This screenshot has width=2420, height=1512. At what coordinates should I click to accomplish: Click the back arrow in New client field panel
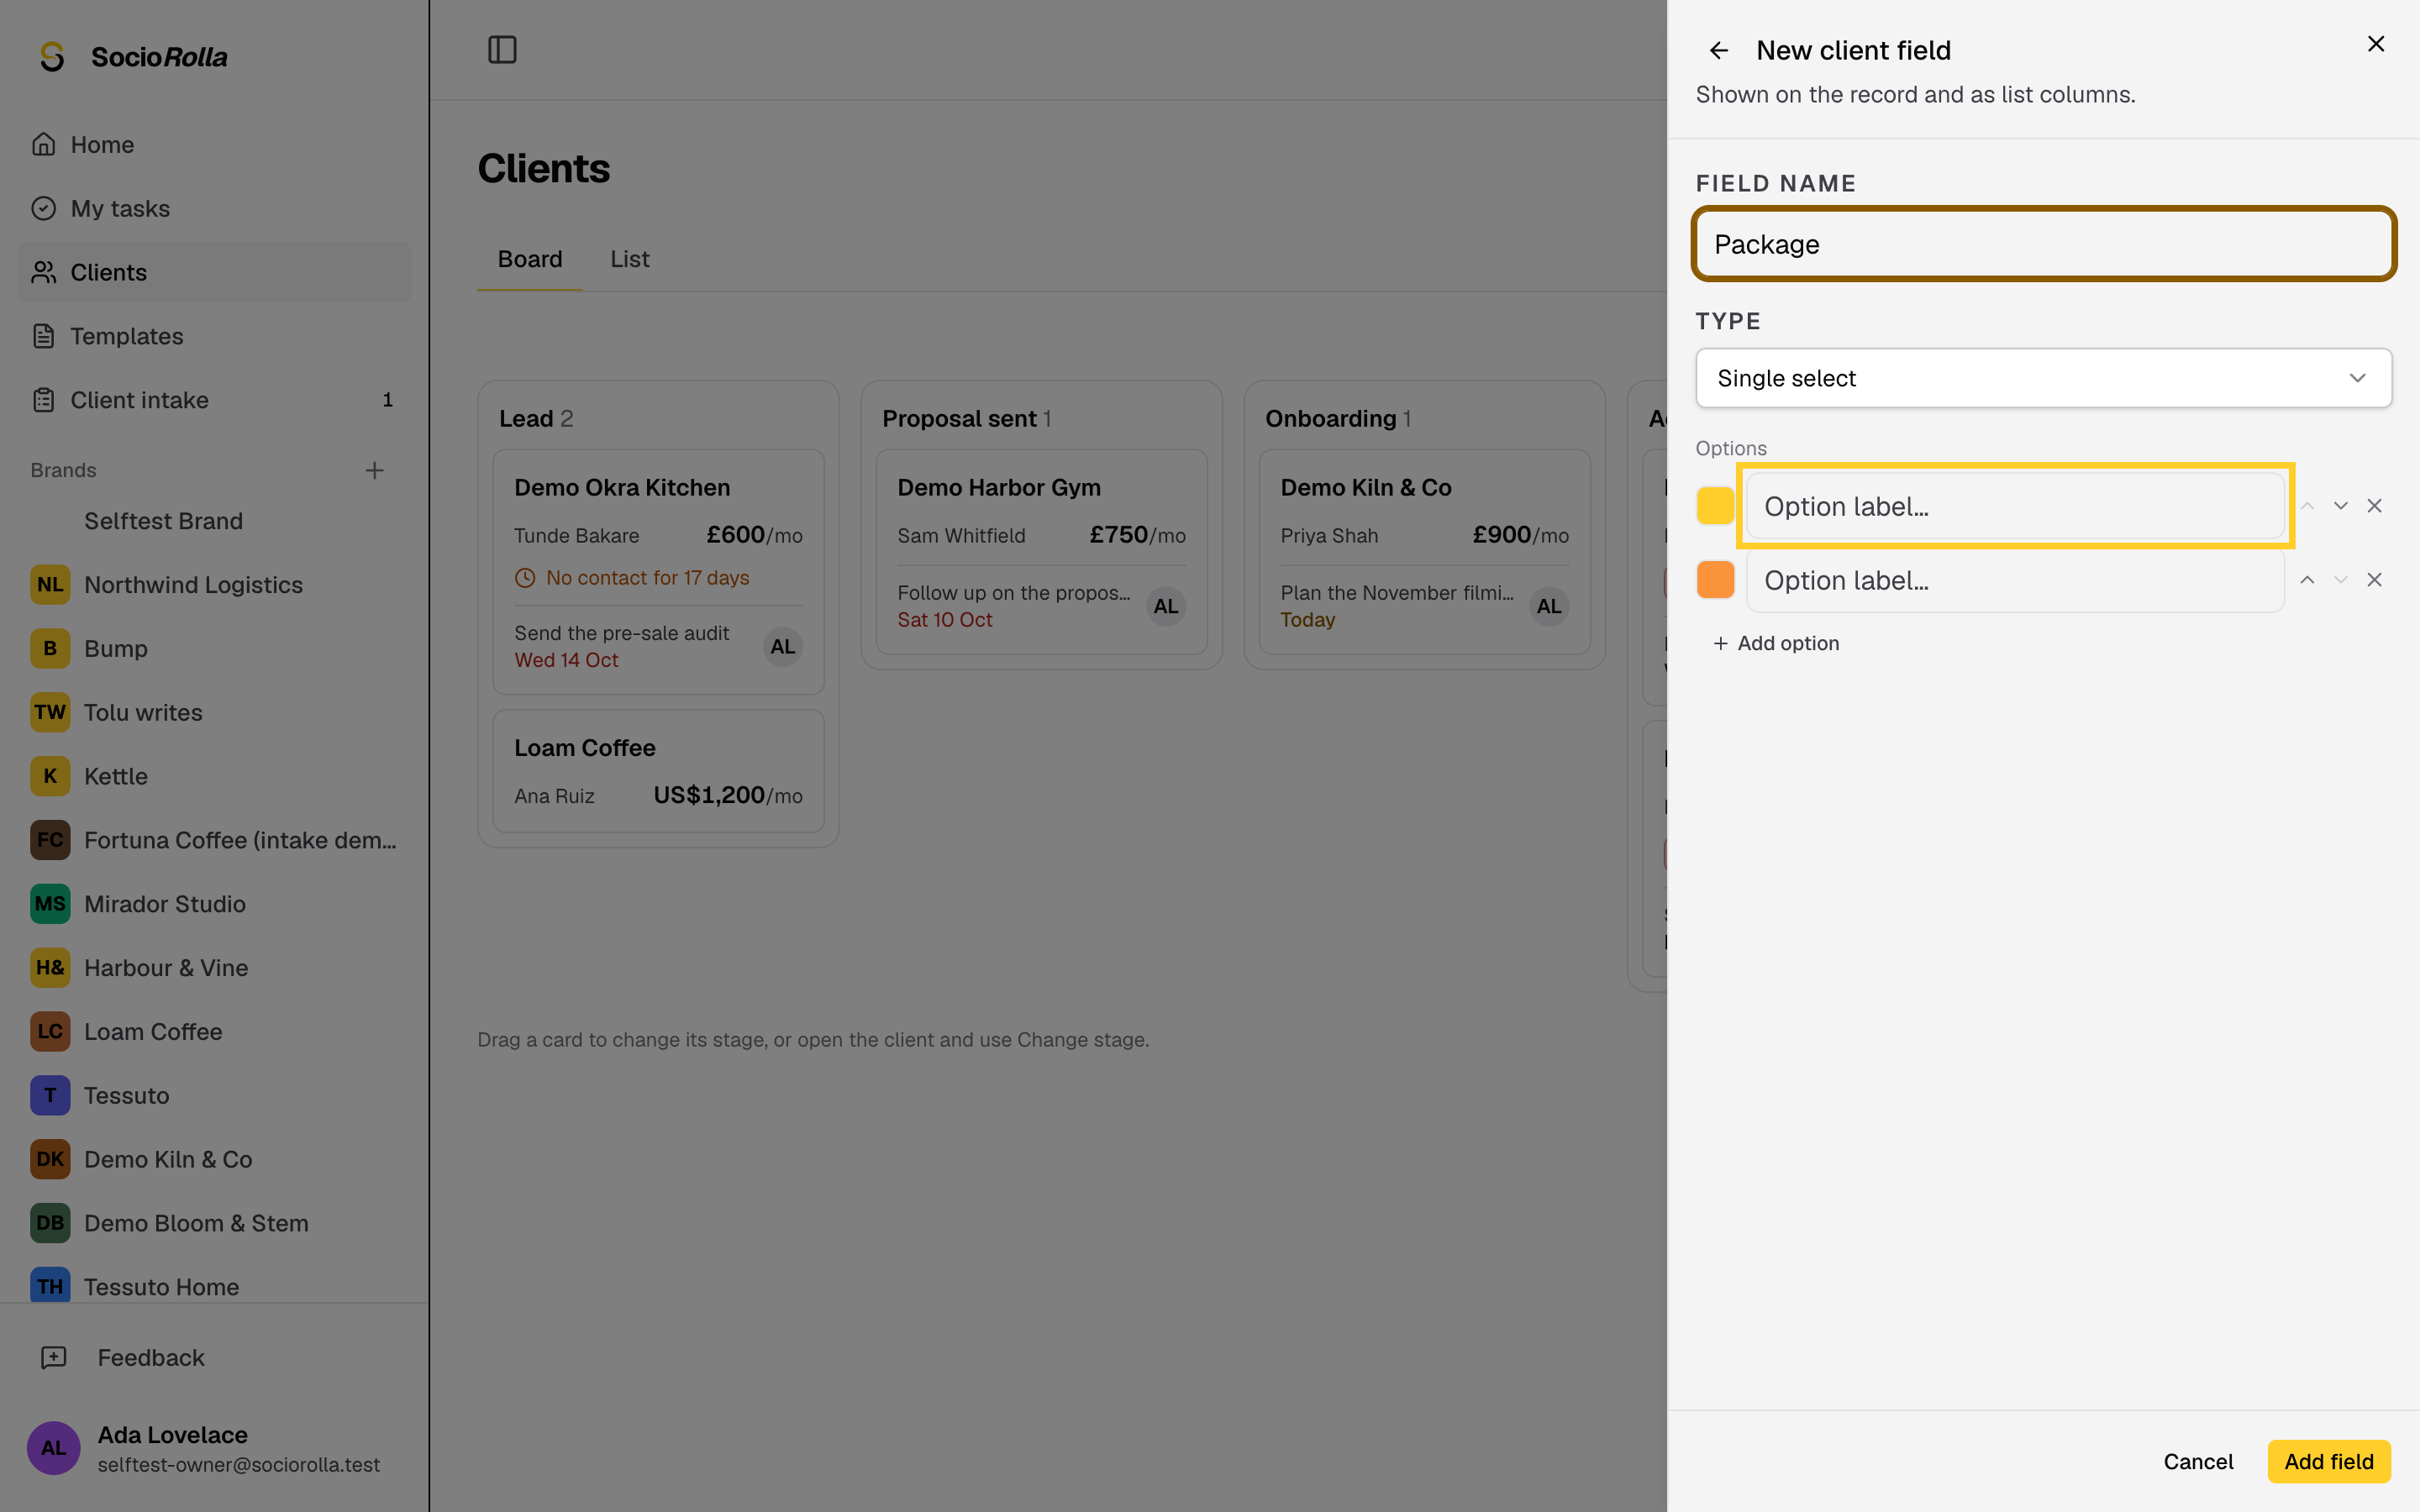point(1718,50)
